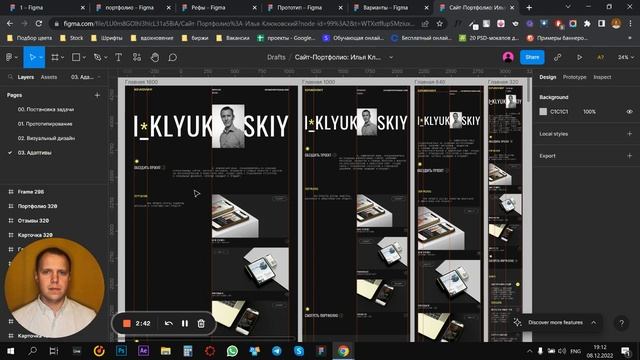This screenshot has height=360, width=640.
Task: Expand shape tools dropdown arrow
Action: click(x=84, y=58)
